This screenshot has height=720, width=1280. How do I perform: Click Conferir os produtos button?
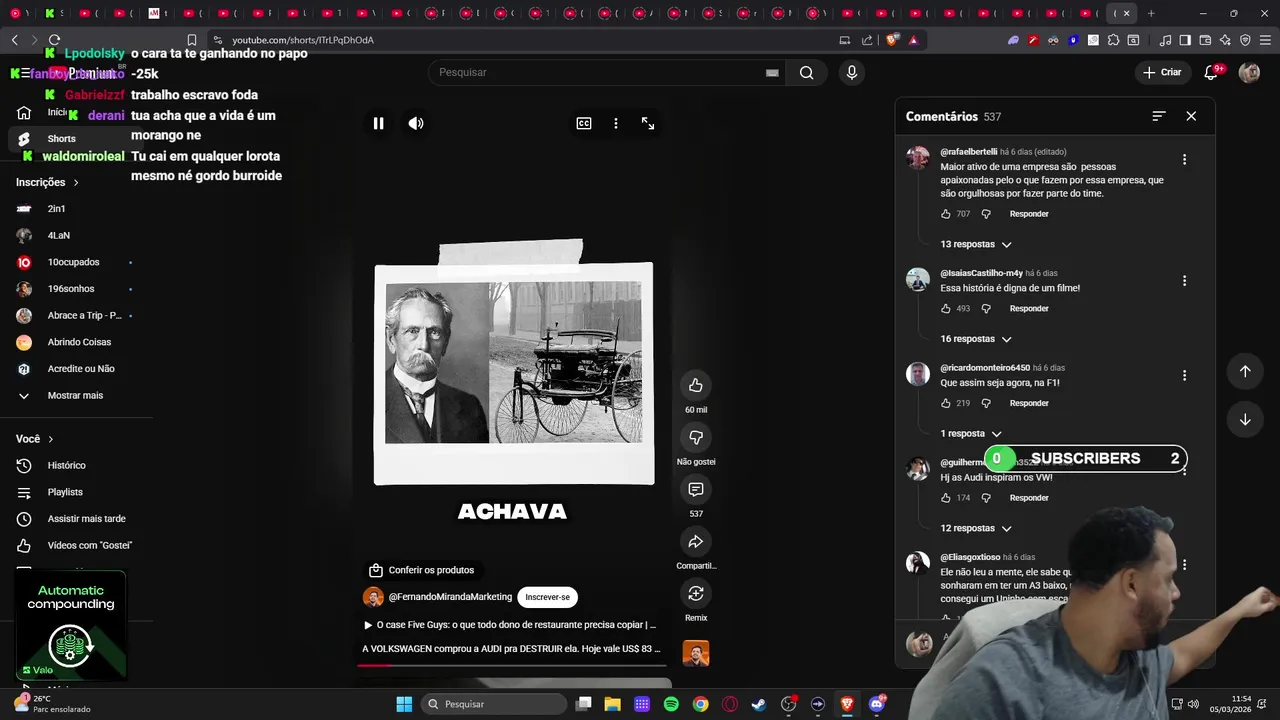pos(421,570)
